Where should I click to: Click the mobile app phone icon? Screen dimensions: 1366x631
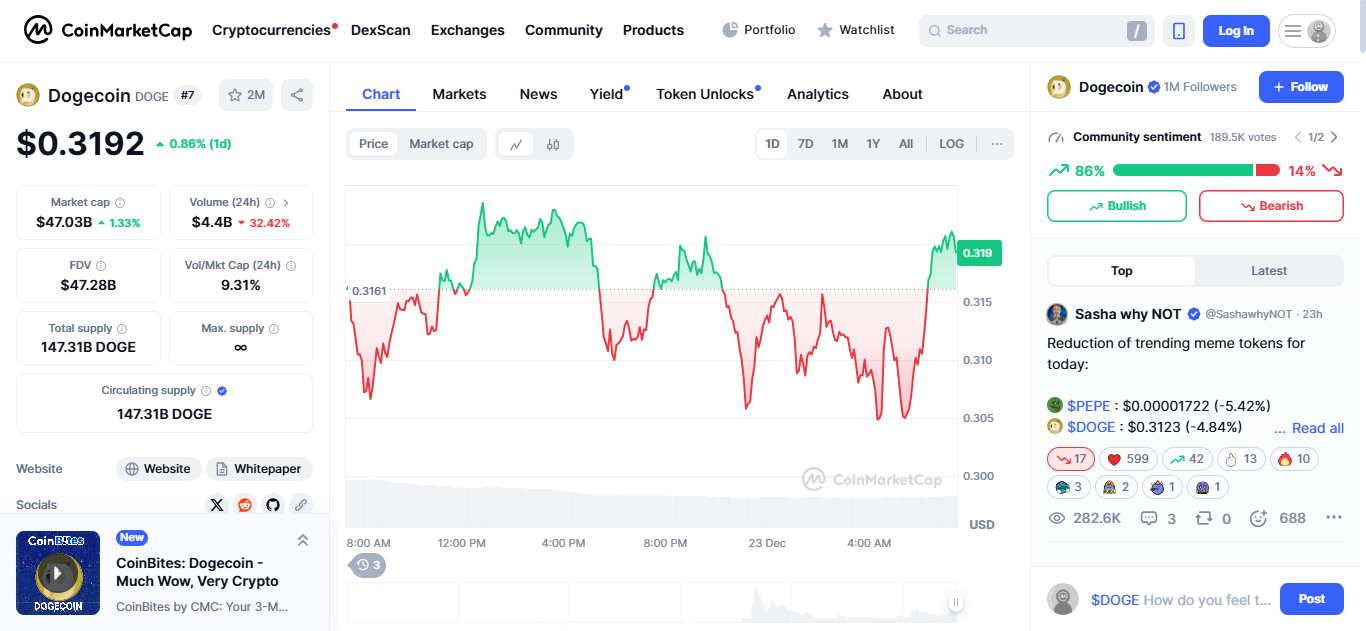pyautogui.click(x=1179, y=31)
